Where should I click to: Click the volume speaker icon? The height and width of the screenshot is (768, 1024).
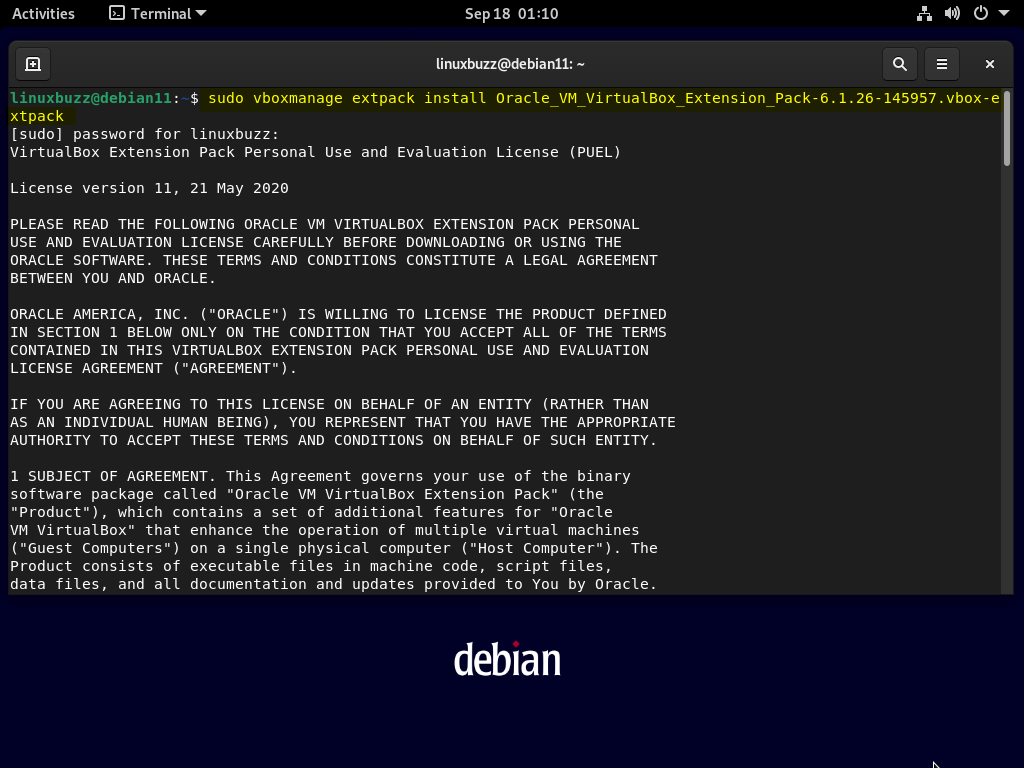(x=952, y=14)
